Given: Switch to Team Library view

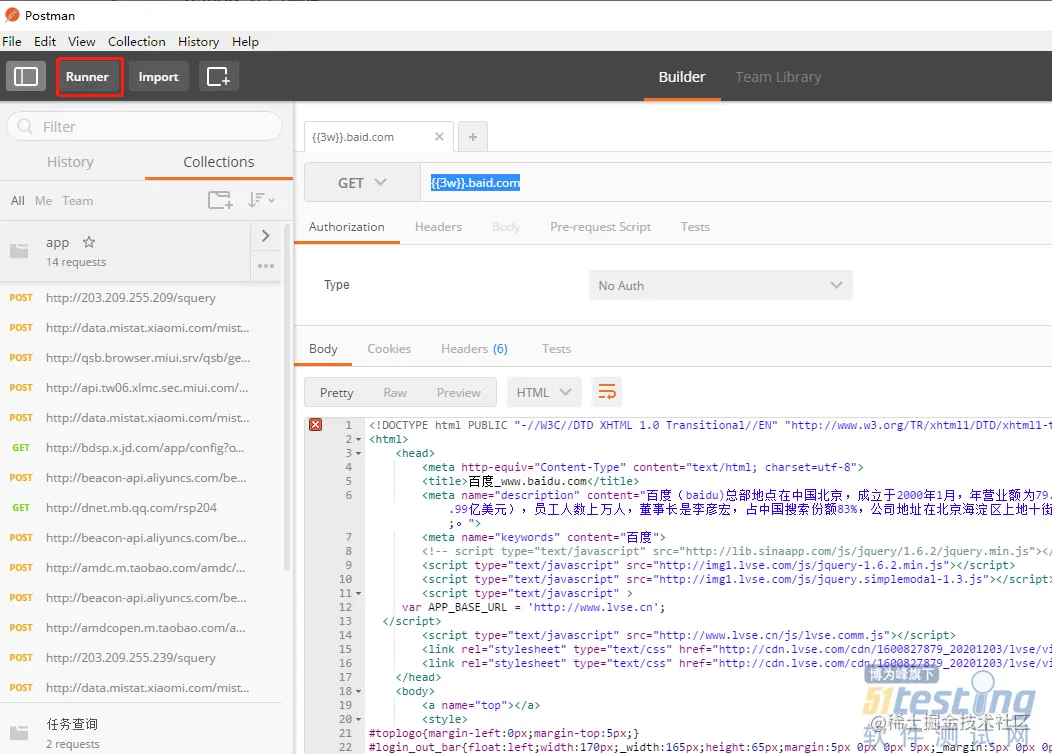Looking at the screenshot, I should (x=778, y=77).
